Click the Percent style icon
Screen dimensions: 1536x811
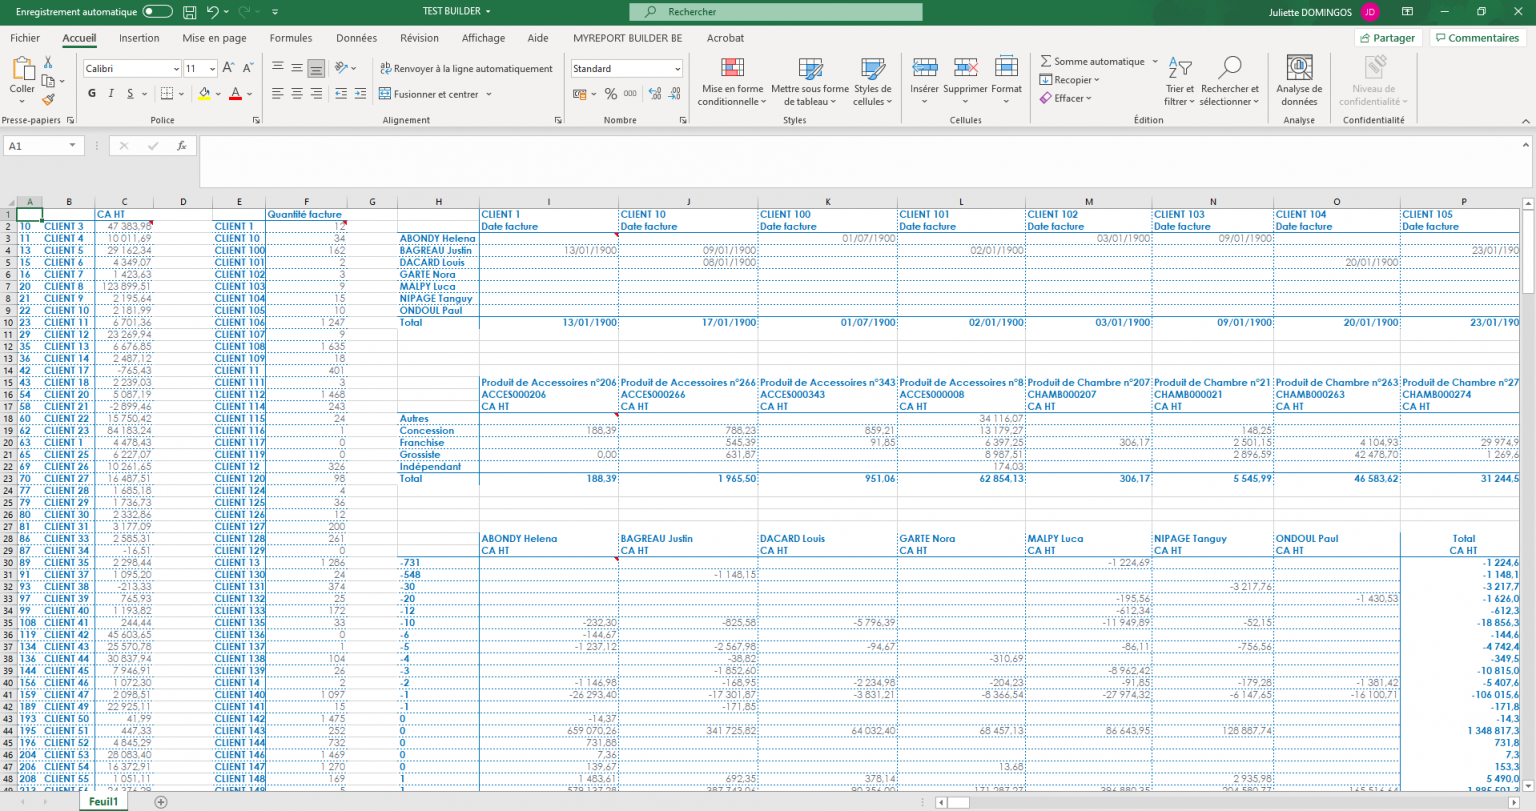[610, 94]
